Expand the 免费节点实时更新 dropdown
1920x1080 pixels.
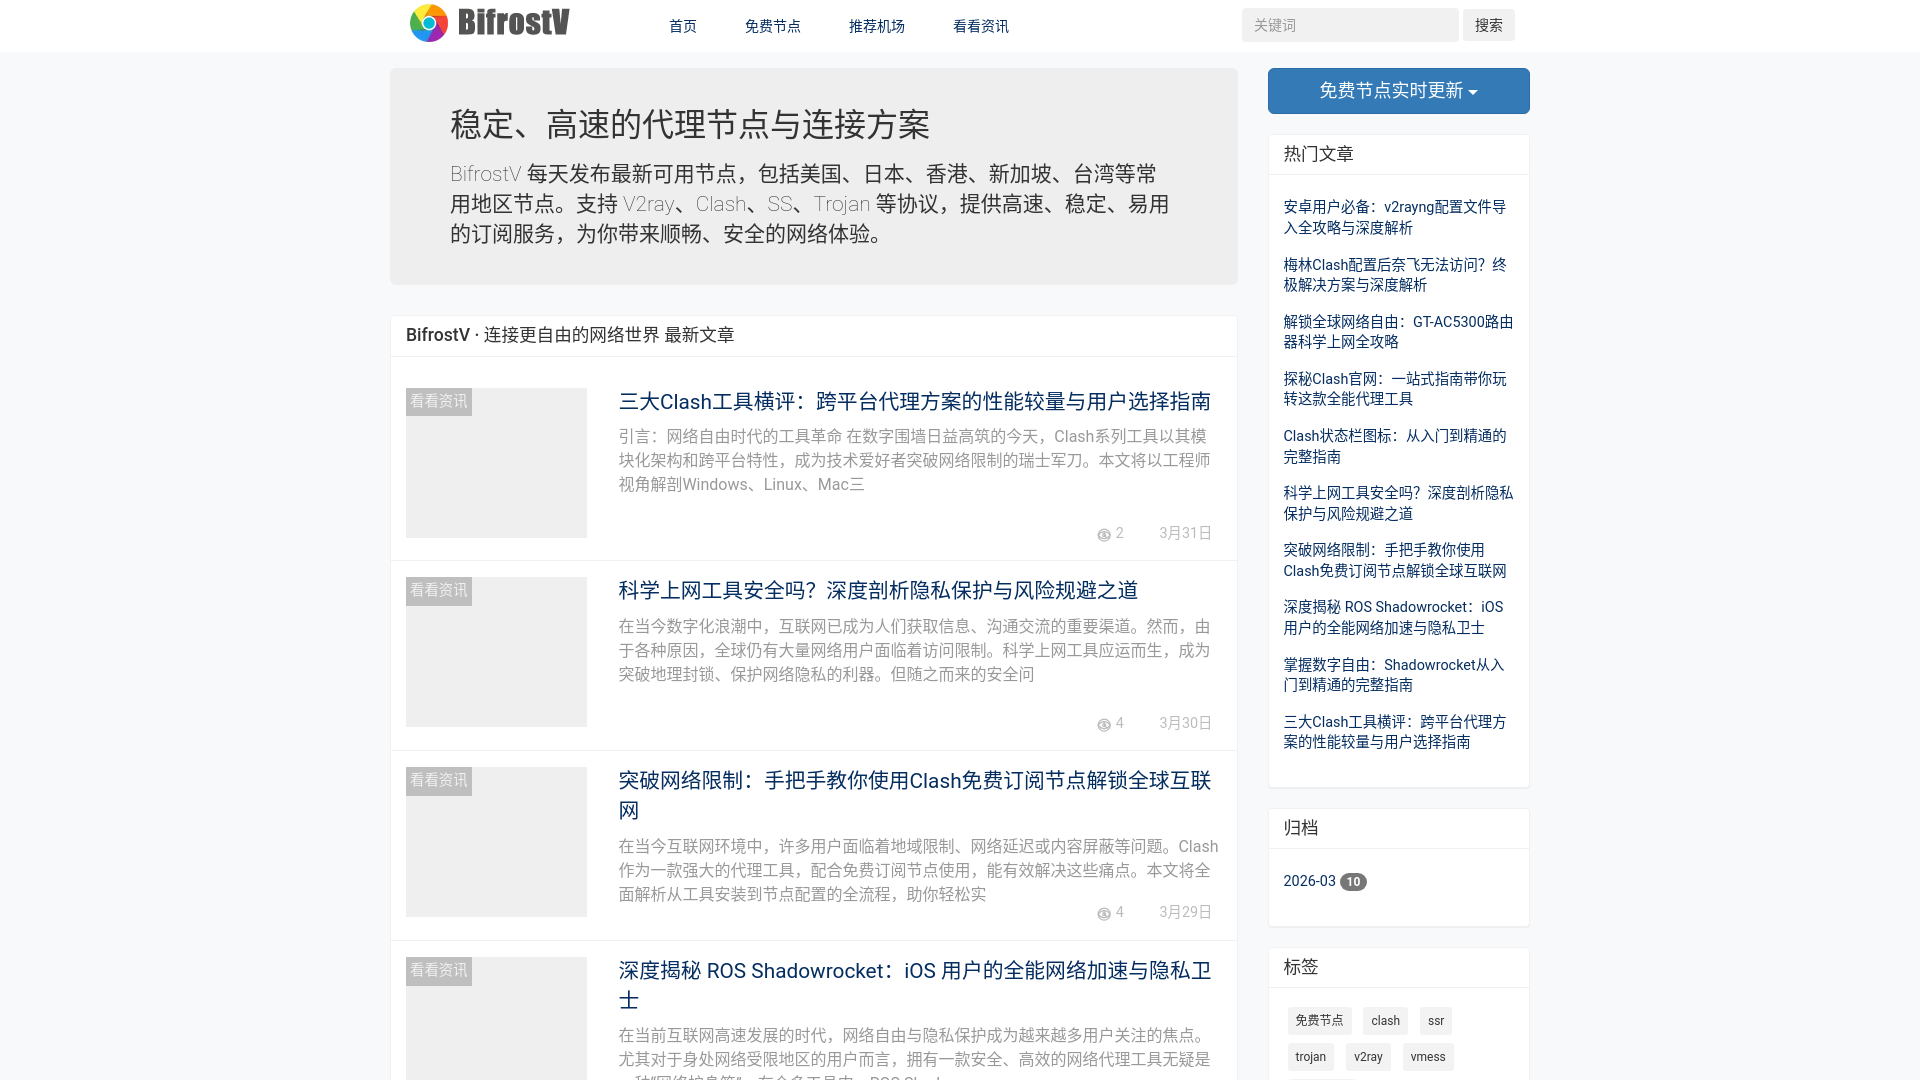[1398, 91]
